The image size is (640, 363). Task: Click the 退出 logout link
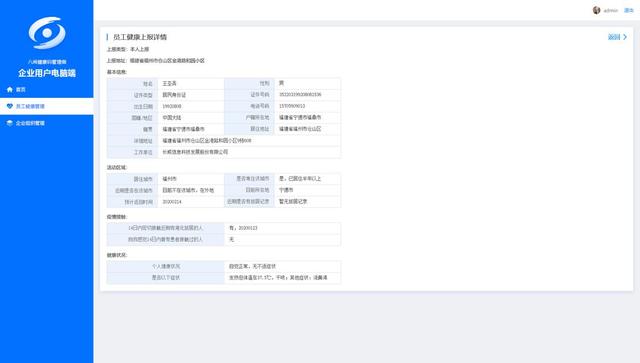click(629, 10)
